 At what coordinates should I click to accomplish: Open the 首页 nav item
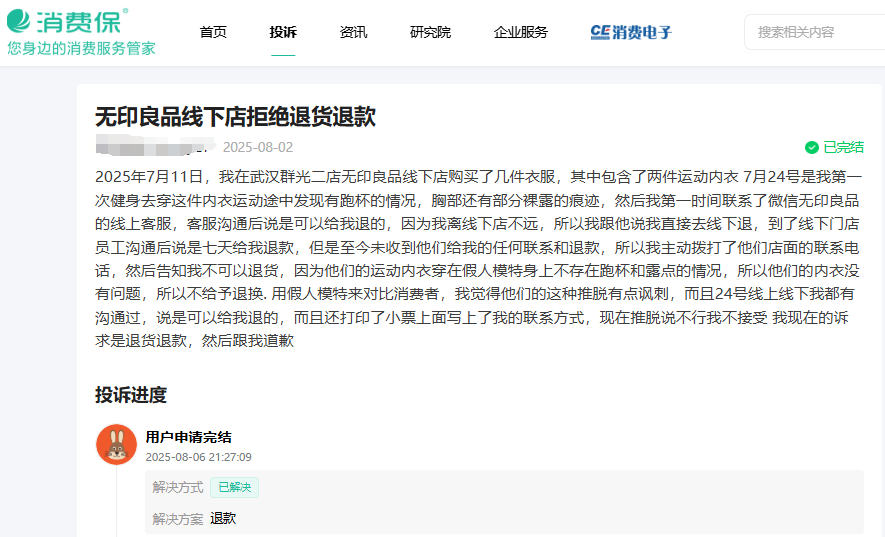[x=213, y=32]
